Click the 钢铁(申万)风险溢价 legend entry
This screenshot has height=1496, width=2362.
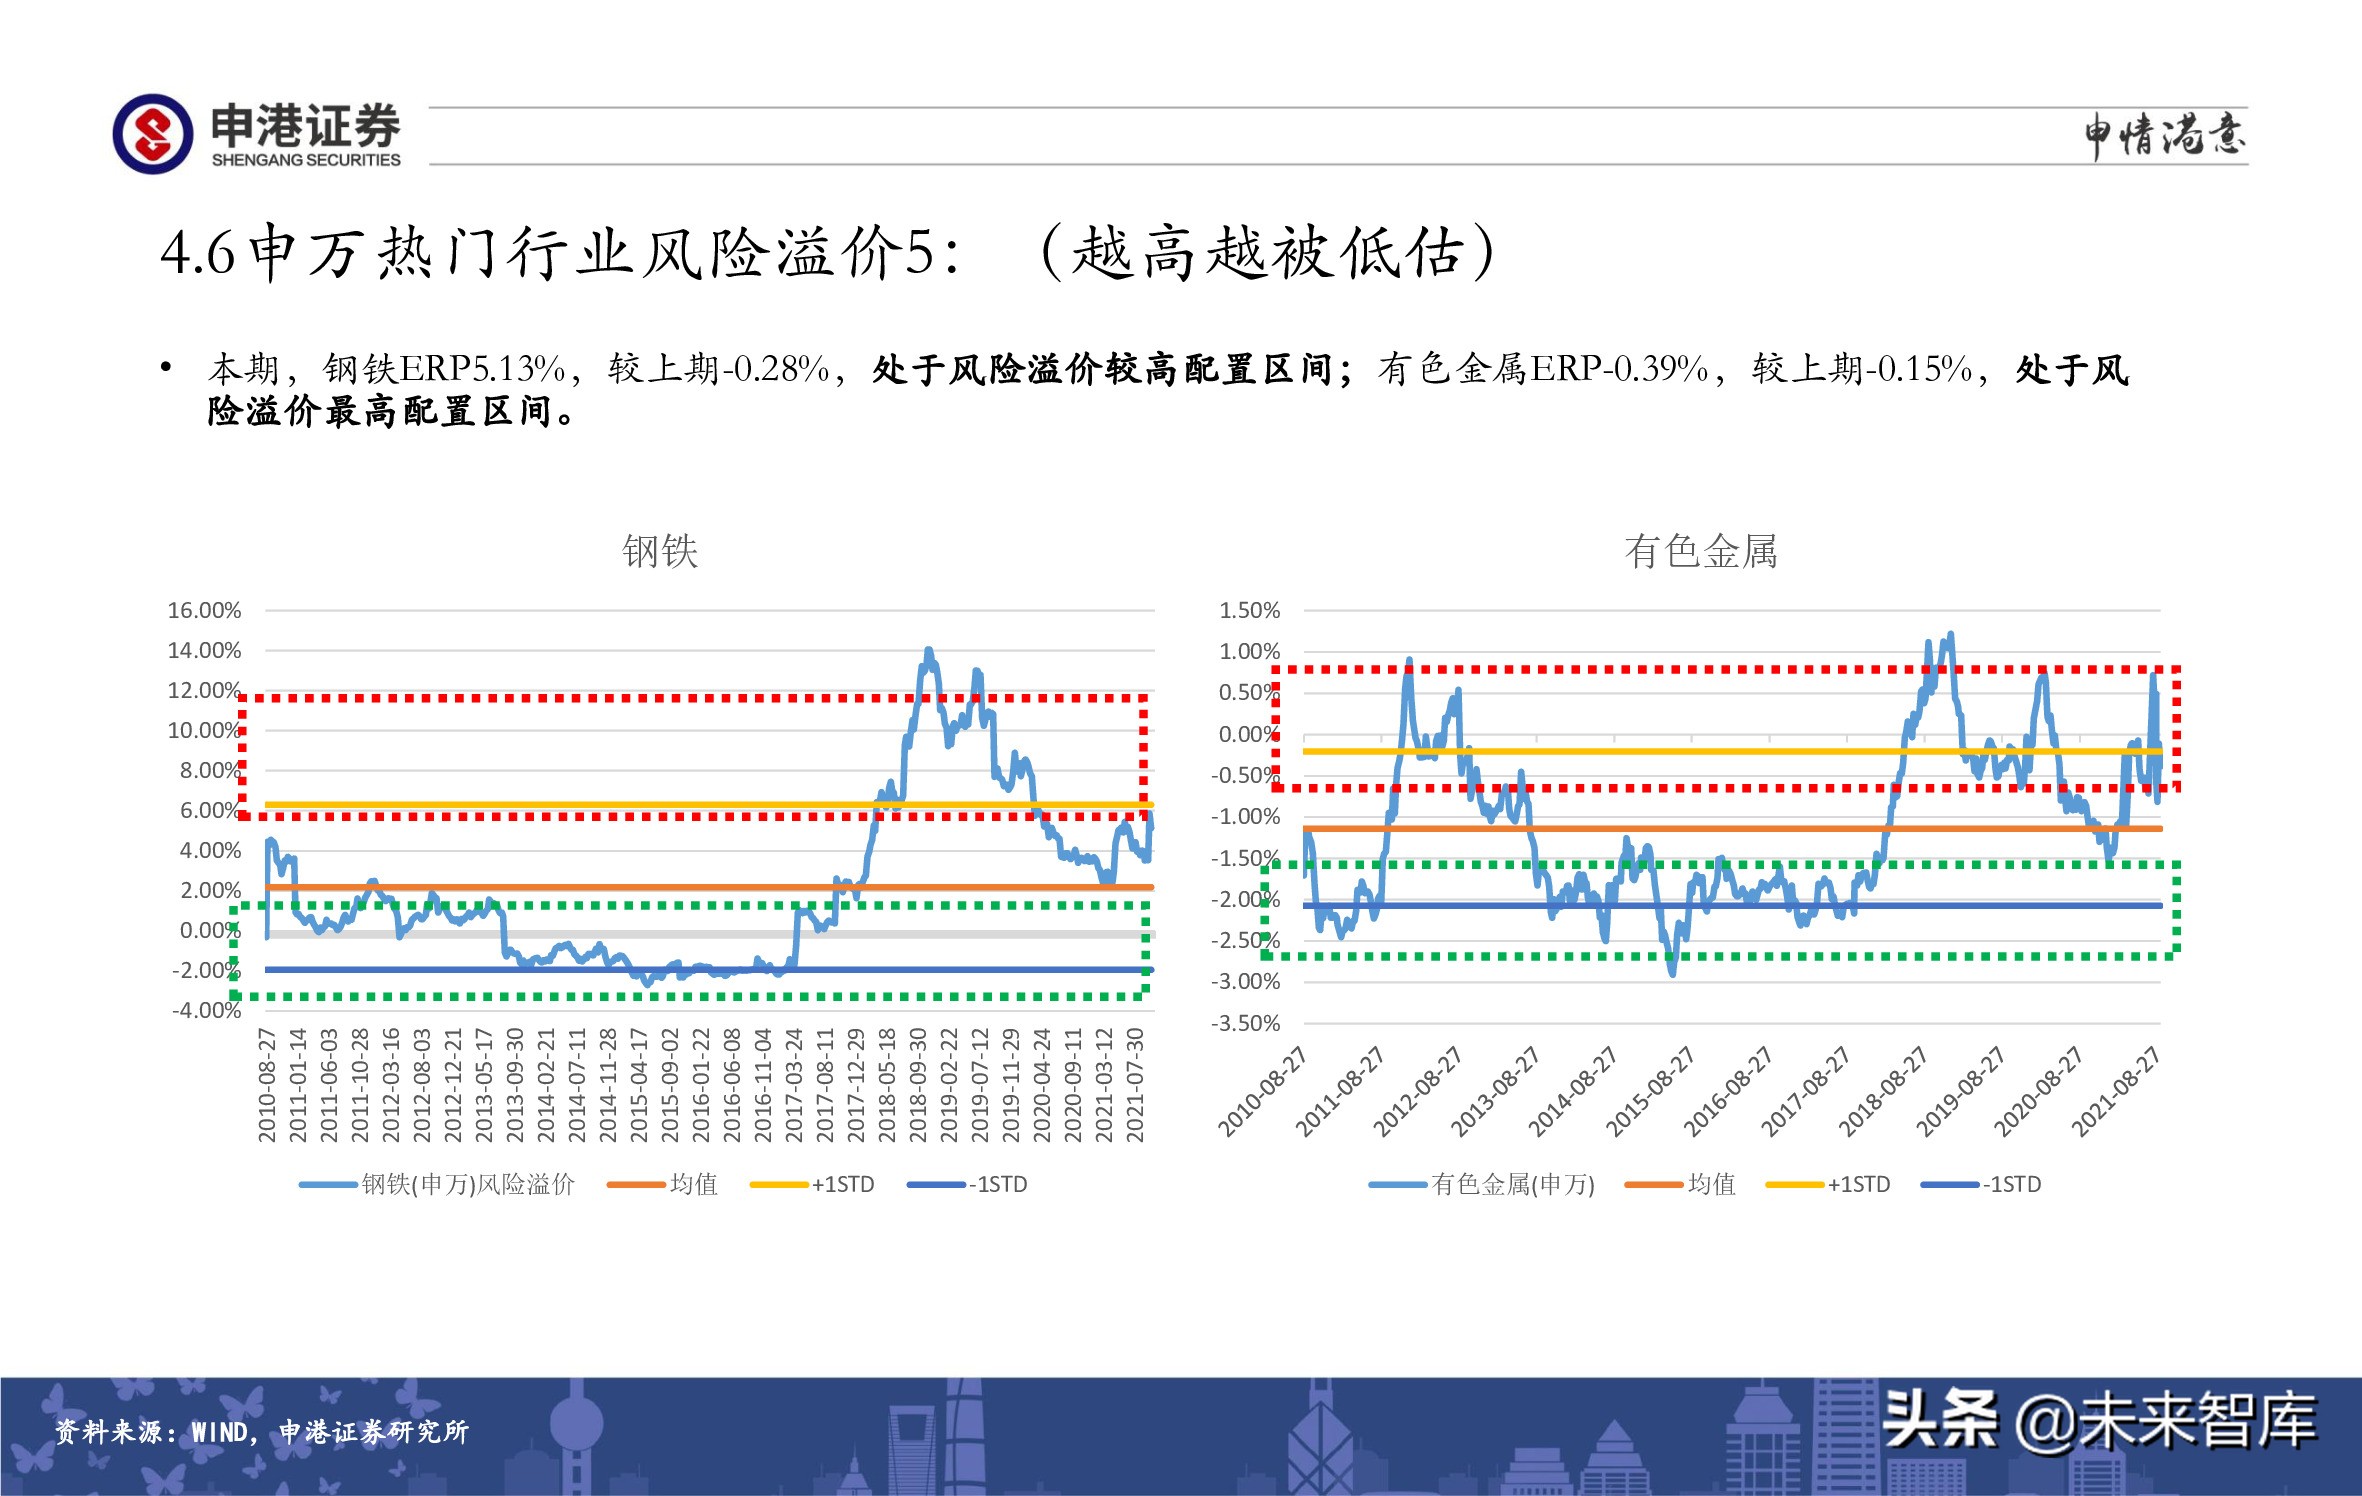(x=437, y=1184)
